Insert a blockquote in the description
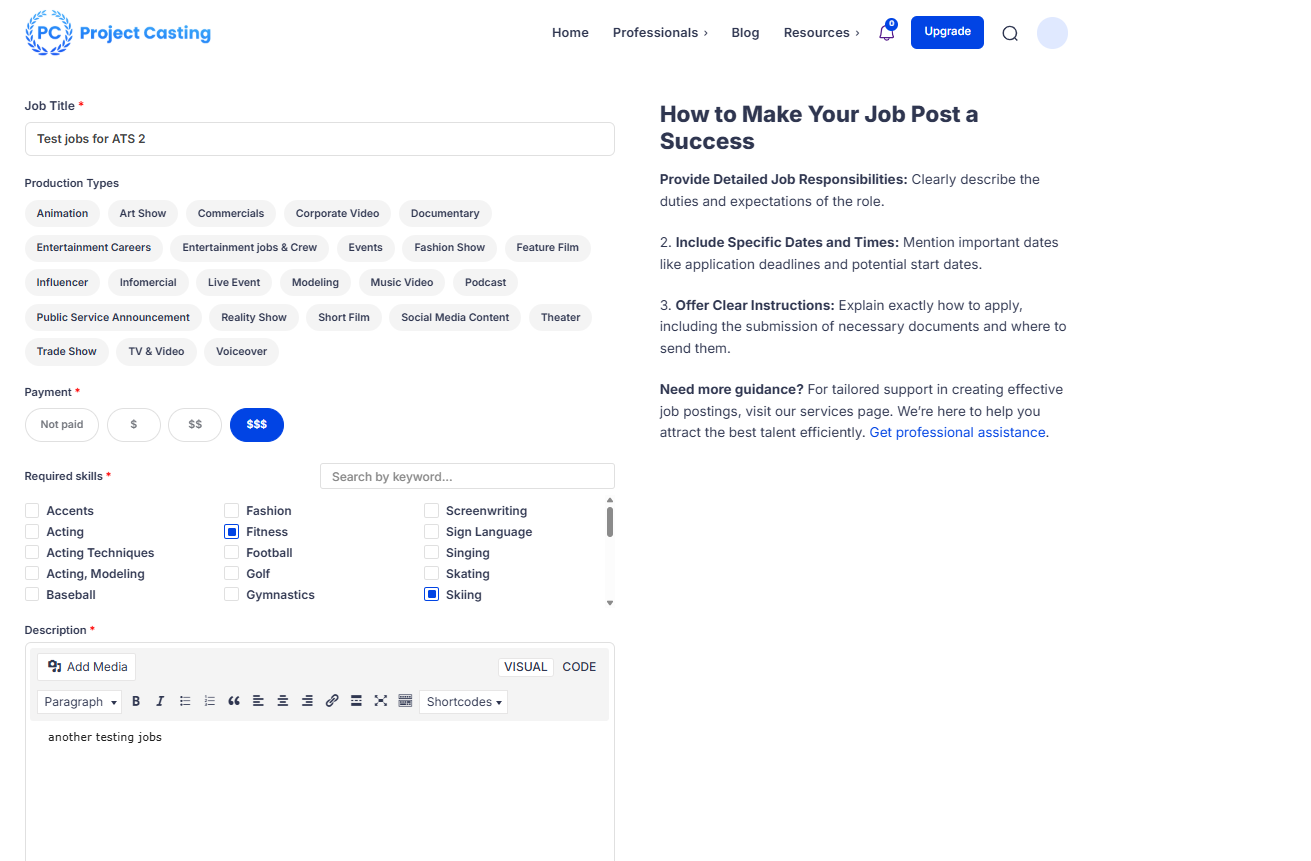 [234, 702]
